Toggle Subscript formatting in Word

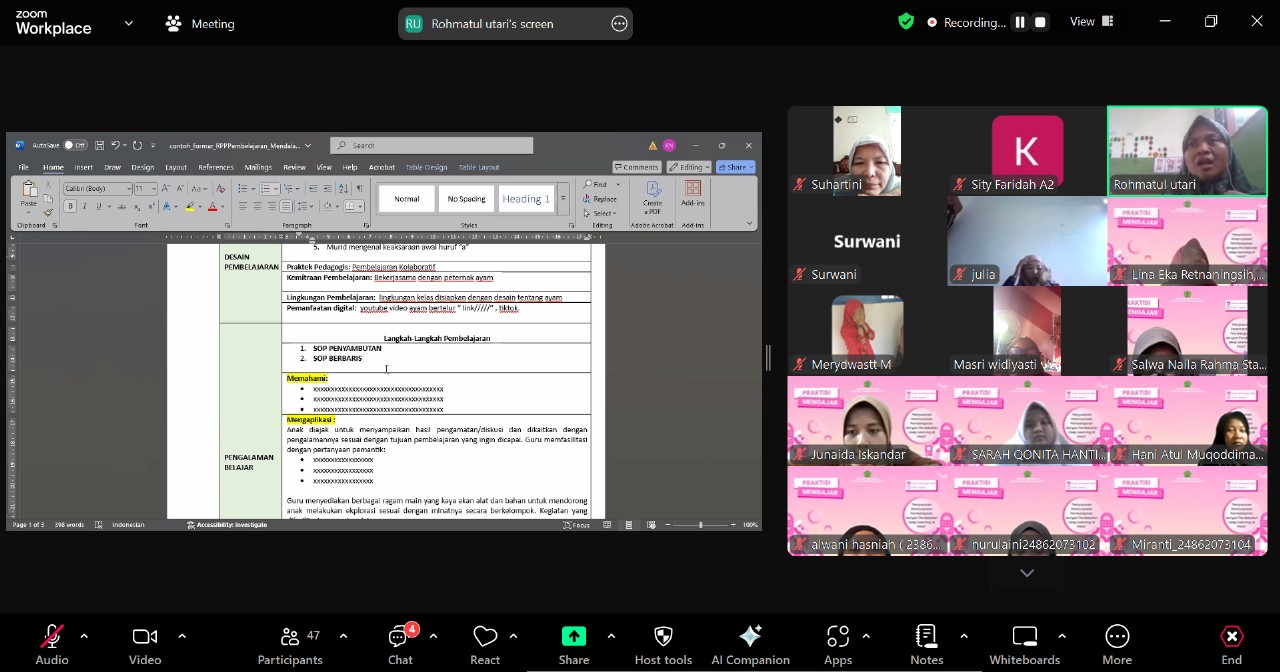click(137, 207)
